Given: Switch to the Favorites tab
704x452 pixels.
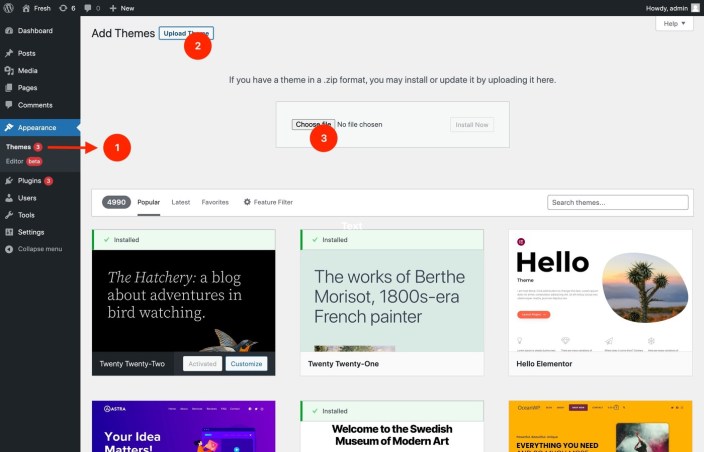Looking at the screenshot, I should pyautogui.click(x=215, y=202).
